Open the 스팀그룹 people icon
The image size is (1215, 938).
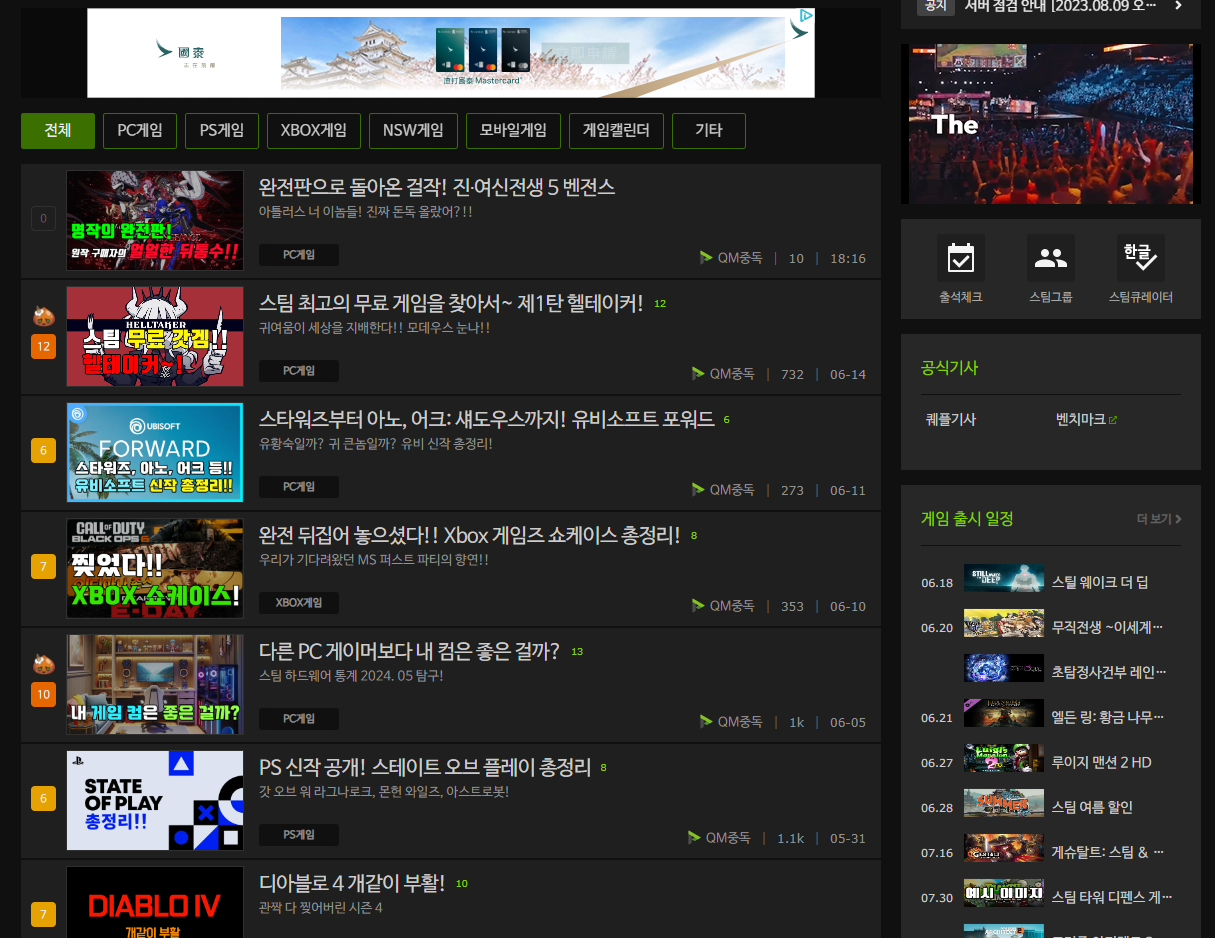(1050, 258)
